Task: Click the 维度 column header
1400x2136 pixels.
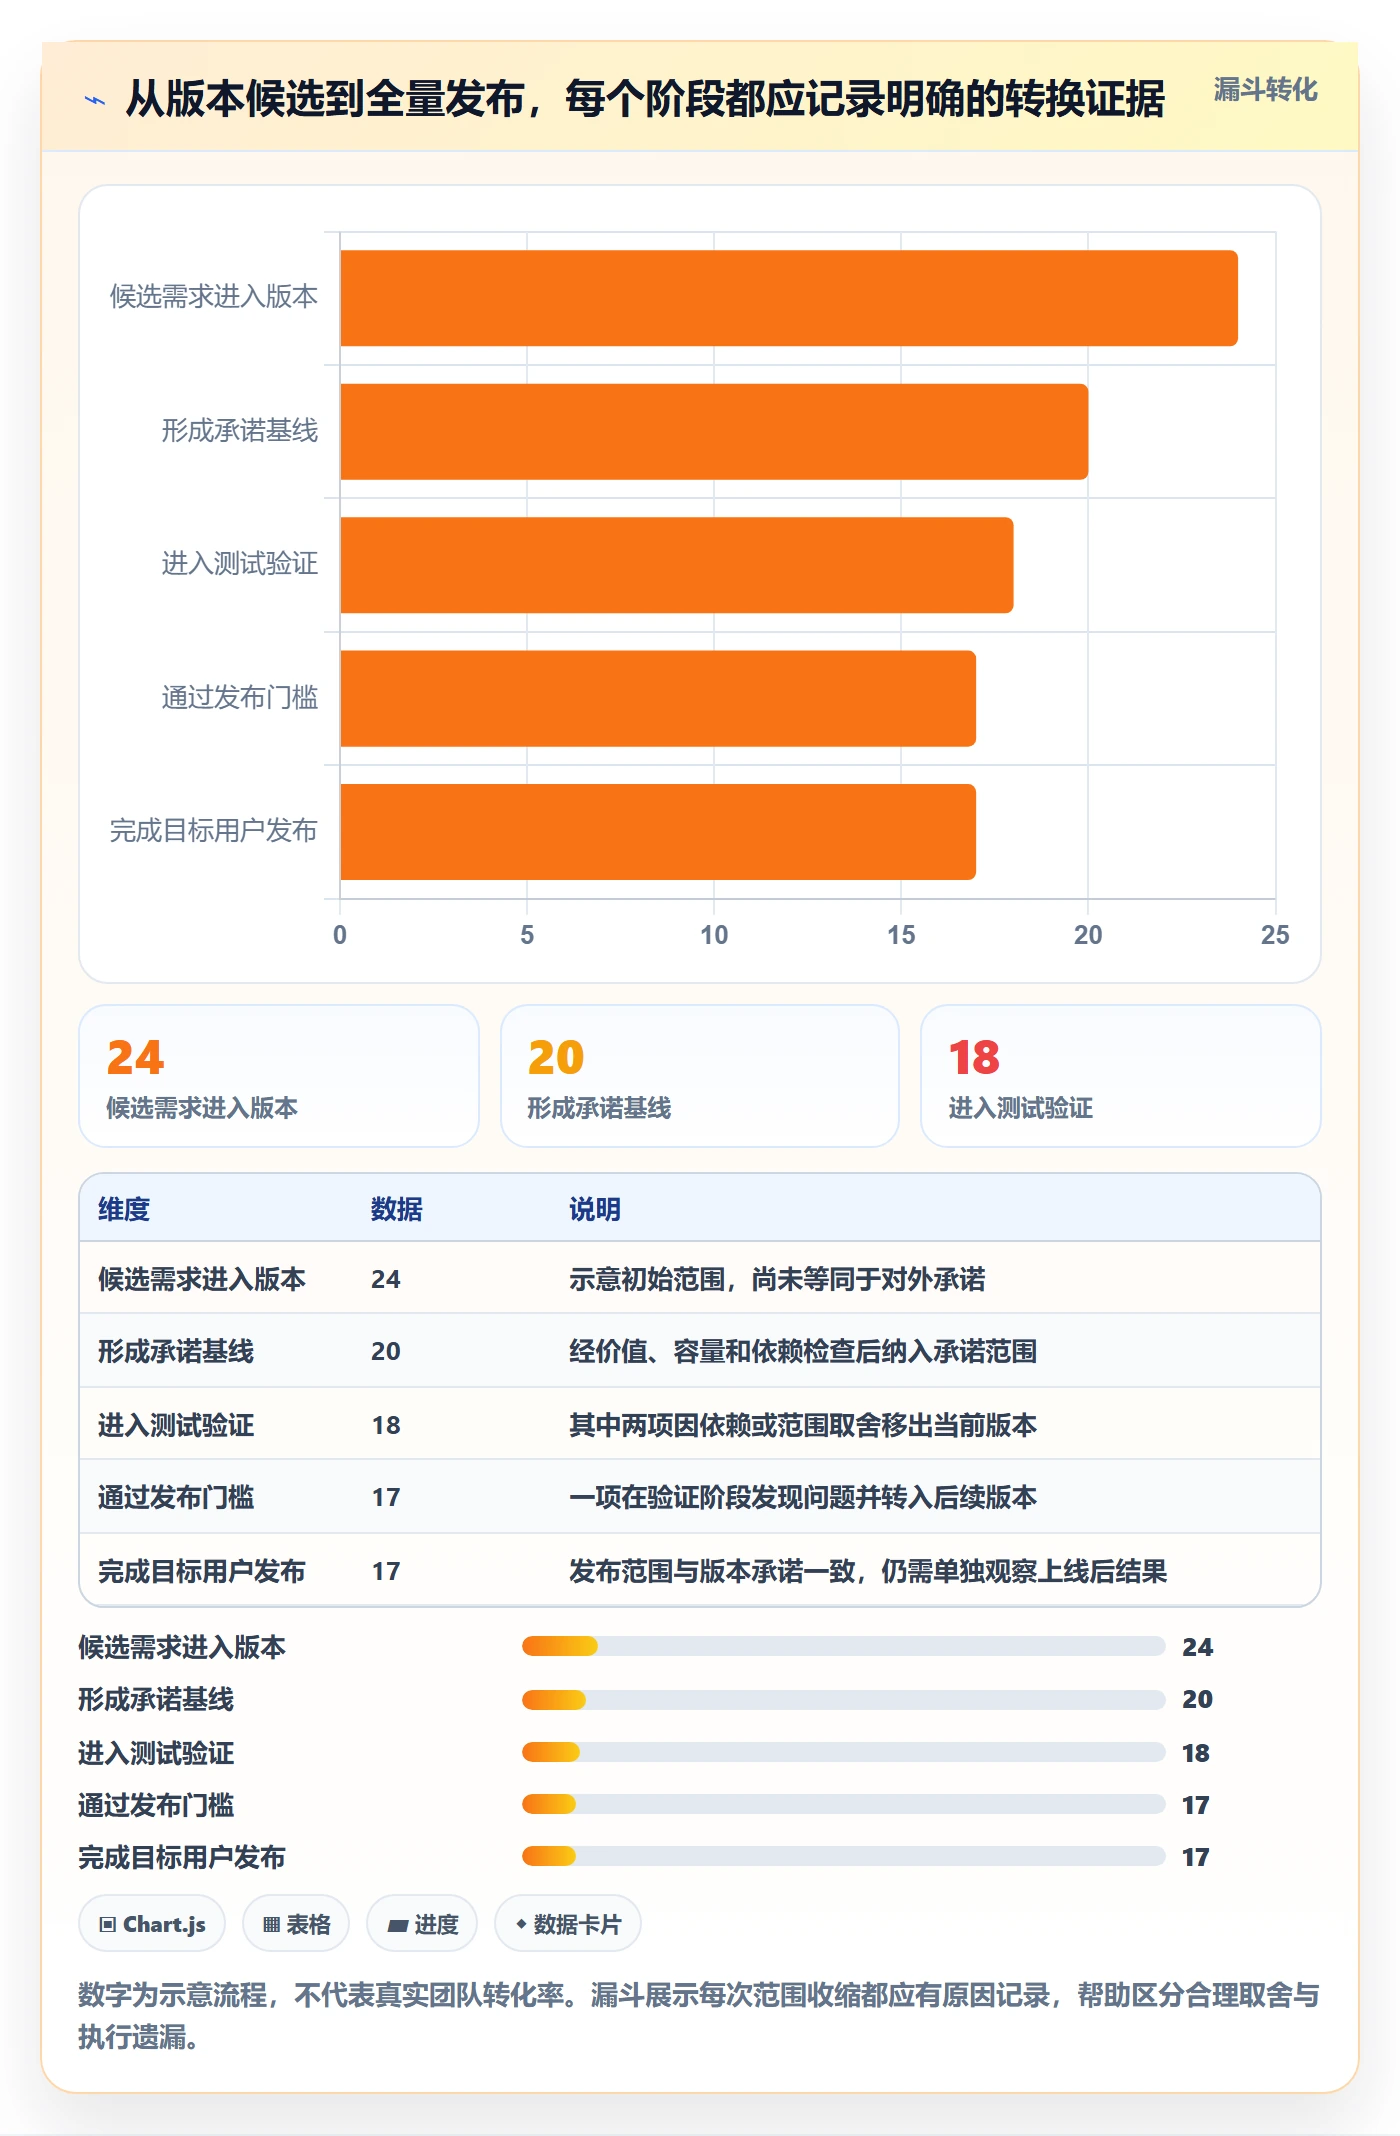Action: pyautogui.click(x=124, y=1209)
